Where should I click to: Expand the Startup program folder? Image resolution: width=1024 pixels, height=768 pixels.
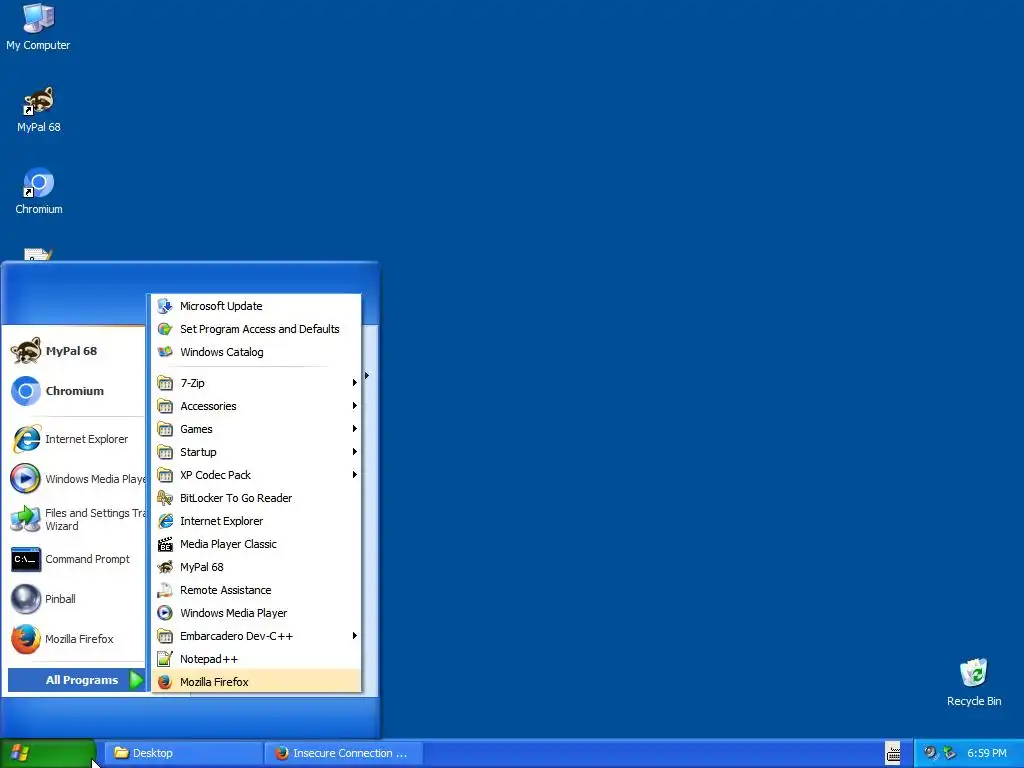click(x=256, y=452)
